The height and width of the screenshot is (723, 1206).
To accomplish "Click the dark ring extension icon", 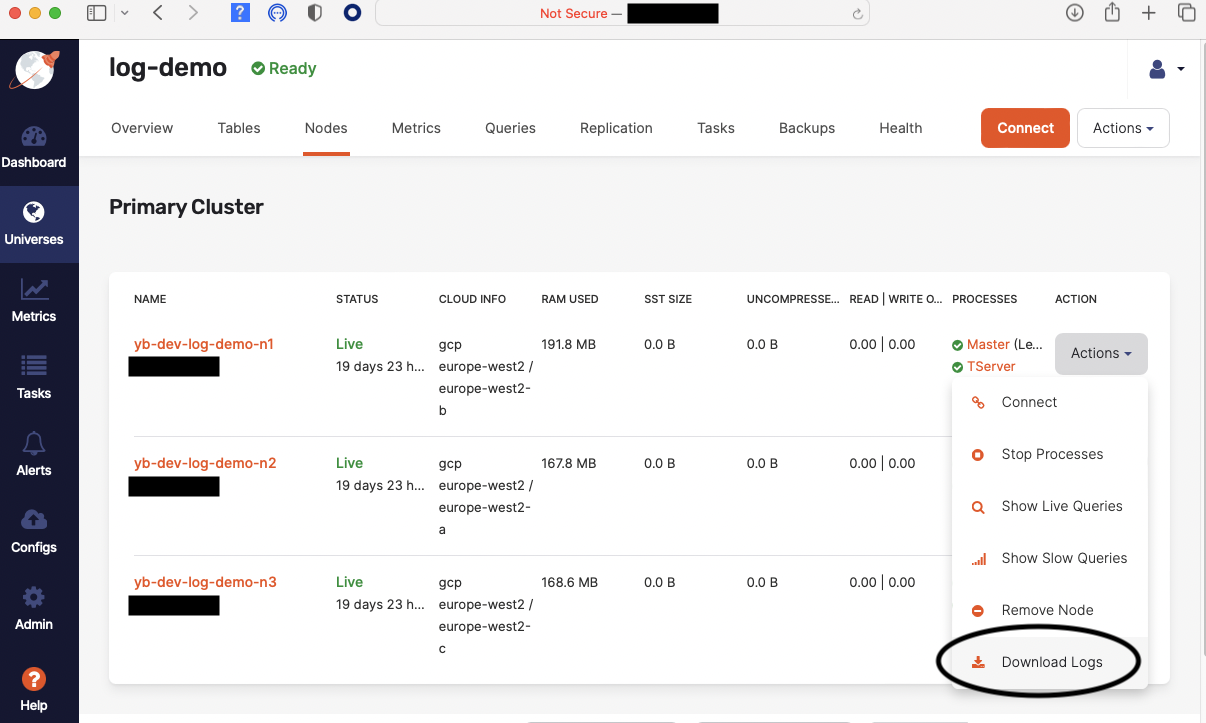I will pos(352,13).
